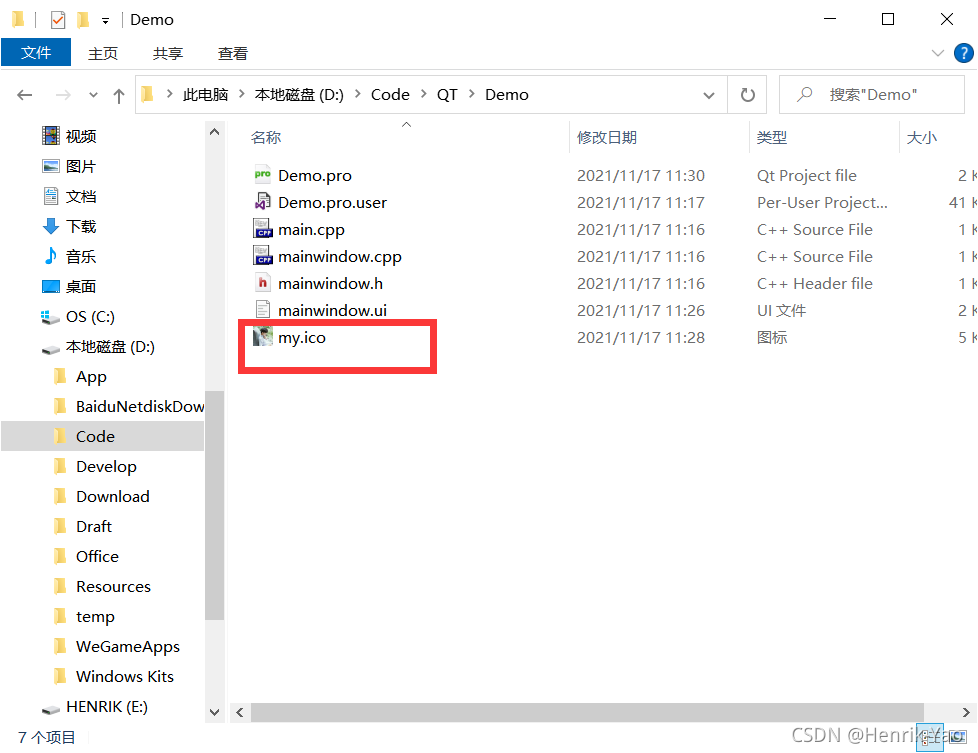978x753 pixels.
Task: Click the Demo.pro file icon
Action: click(x=263, y=175)
